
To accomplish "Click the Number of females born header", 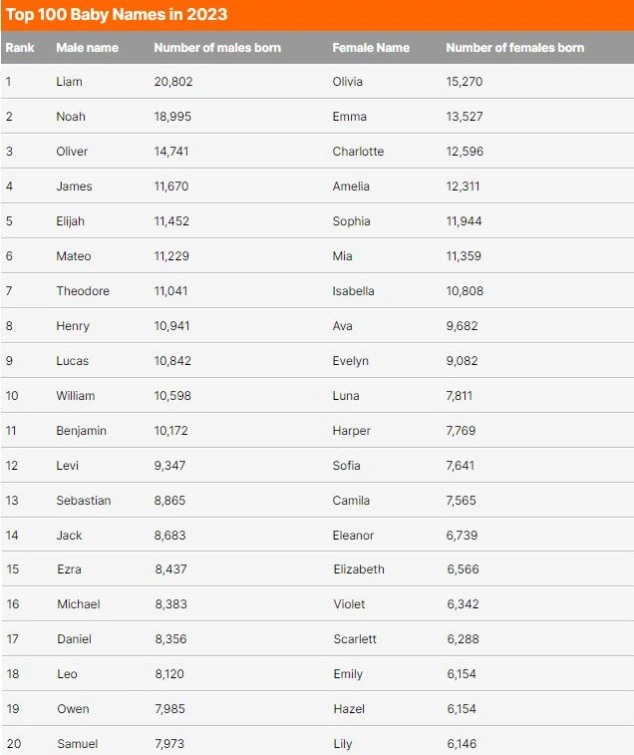I will coord(515,48).
